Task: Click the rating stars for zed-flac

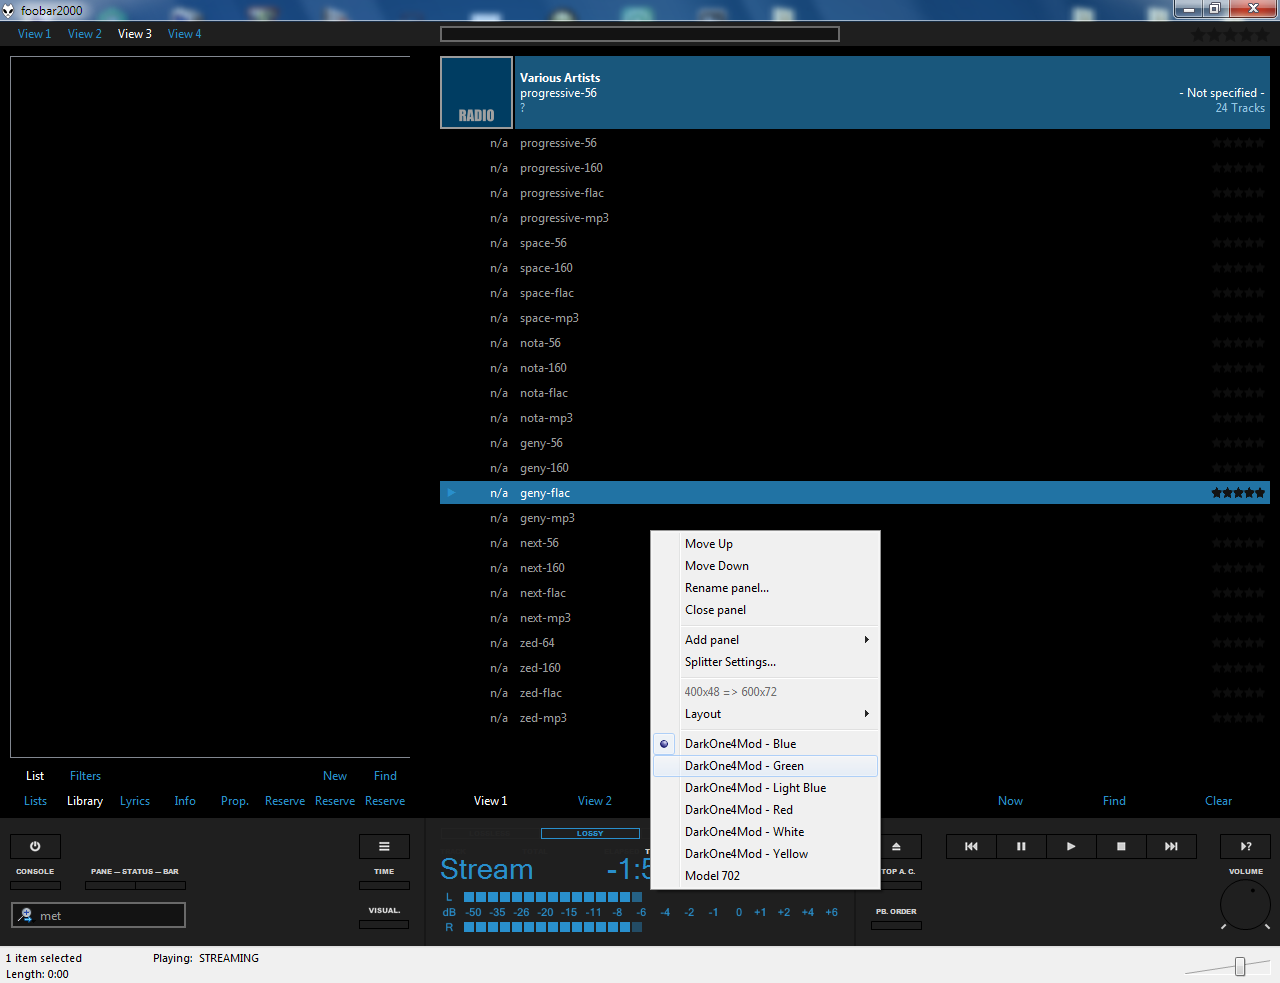Action: pyautogui.click(x=1238, y=693)
